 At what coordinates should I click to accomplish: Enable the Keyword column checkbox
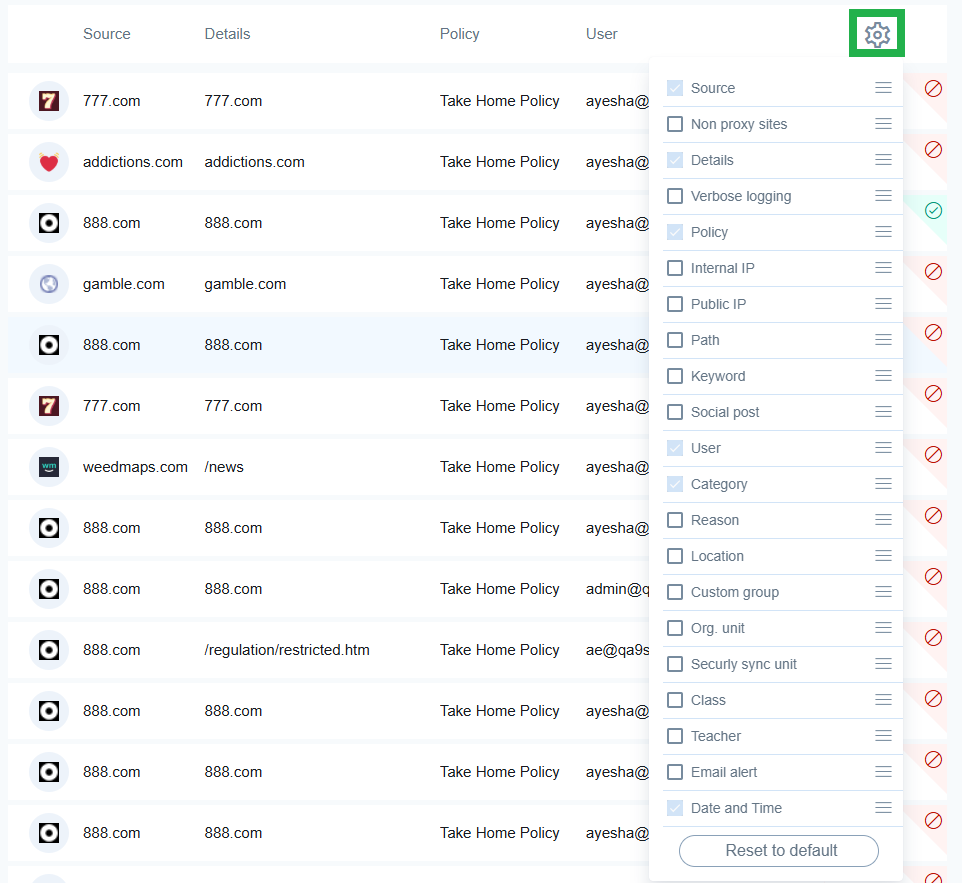tap(674, 376)
